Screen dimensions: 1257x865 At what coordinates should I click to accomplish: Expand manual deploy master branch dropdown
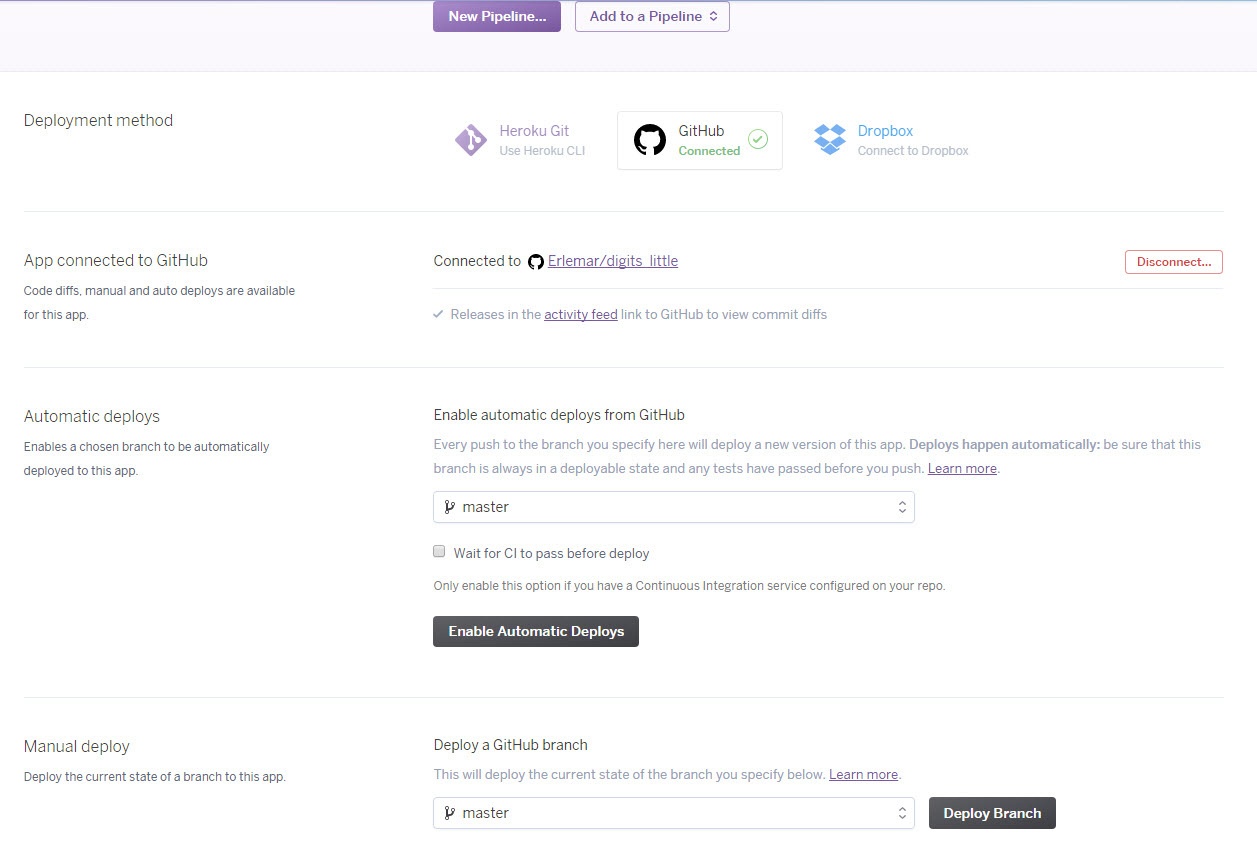673,813
